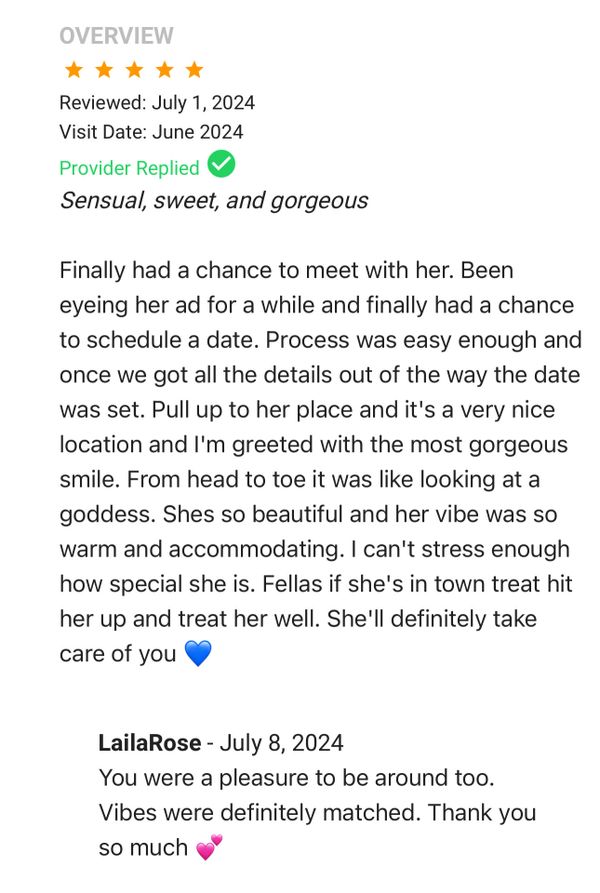Click the fourth rating star

point(164,70)
